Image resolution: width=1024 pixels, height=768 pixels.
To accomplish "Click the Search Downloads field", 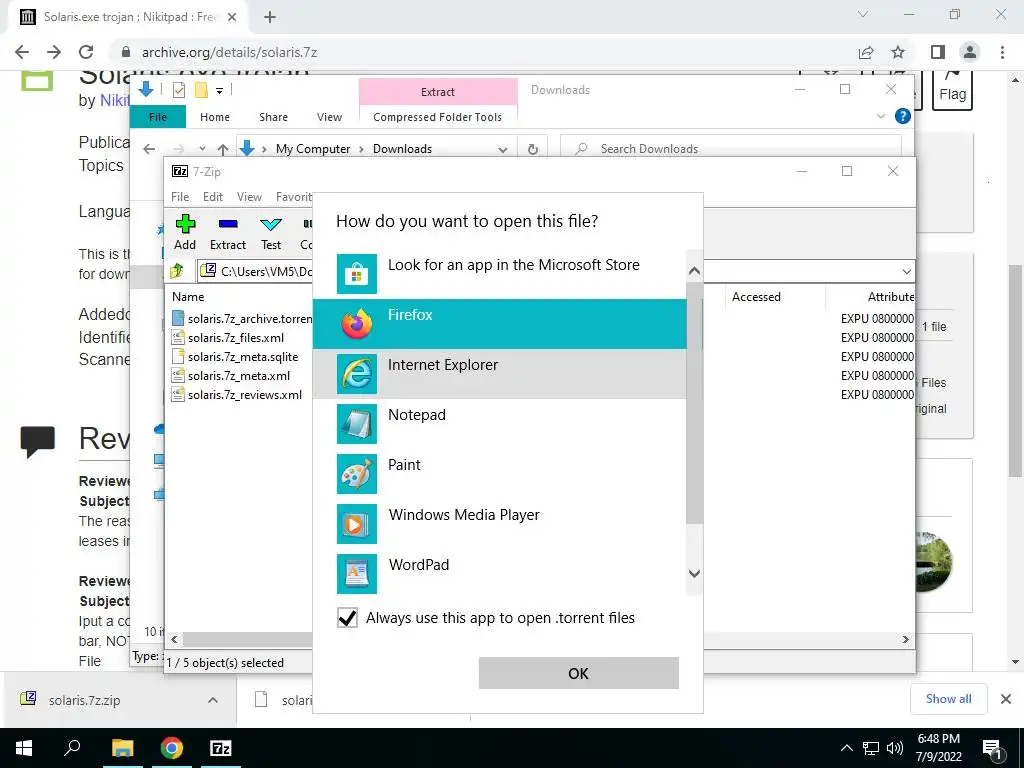I will coord(731,149).
